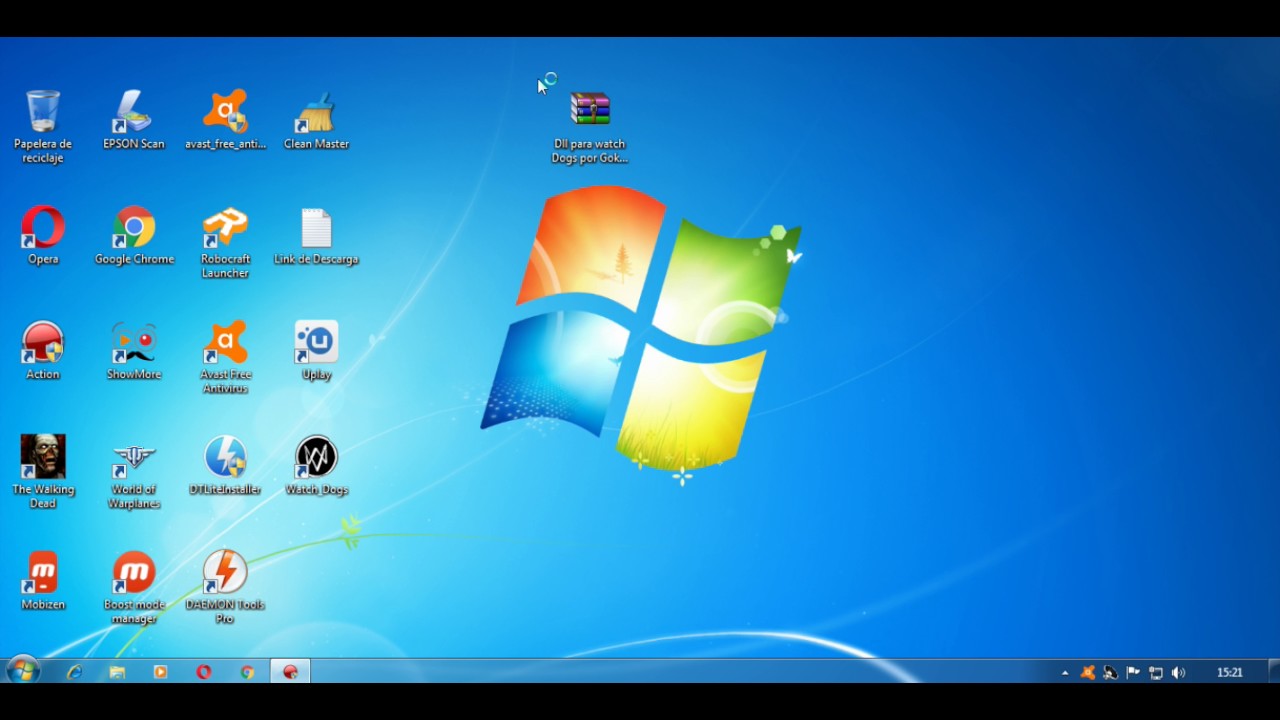Open Action Center flag tray icon
1280x720 pixels.
[x=1133, y=673]
